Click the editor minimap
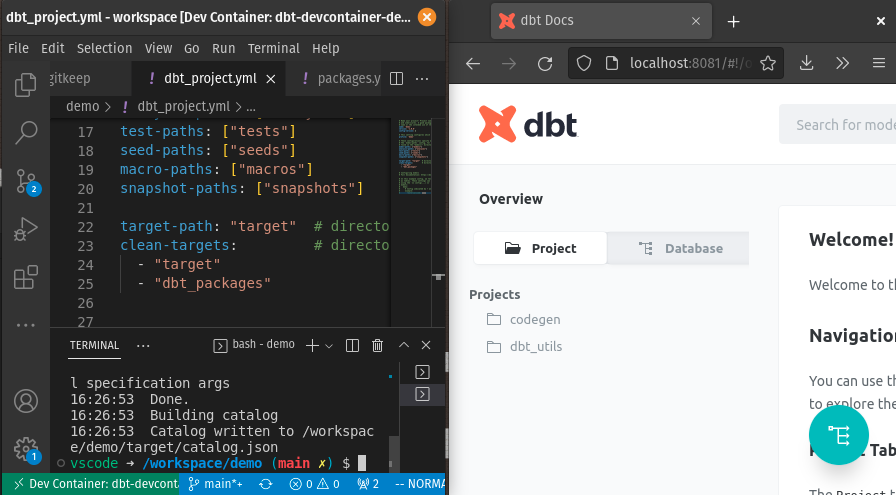This screenshot has width=896, height=495. coord(415,157)
